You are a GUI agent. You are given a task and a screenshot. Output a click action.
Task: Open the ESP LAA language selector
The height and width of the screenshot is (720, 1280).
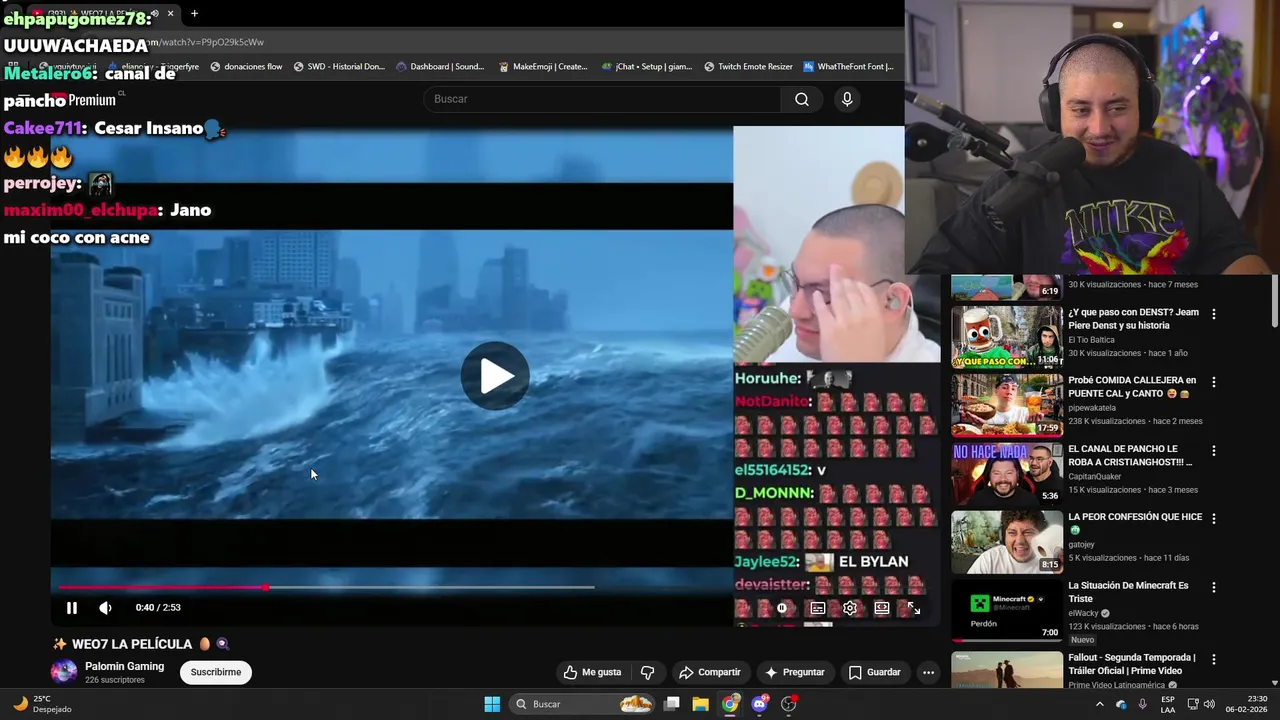(1168, 704)
